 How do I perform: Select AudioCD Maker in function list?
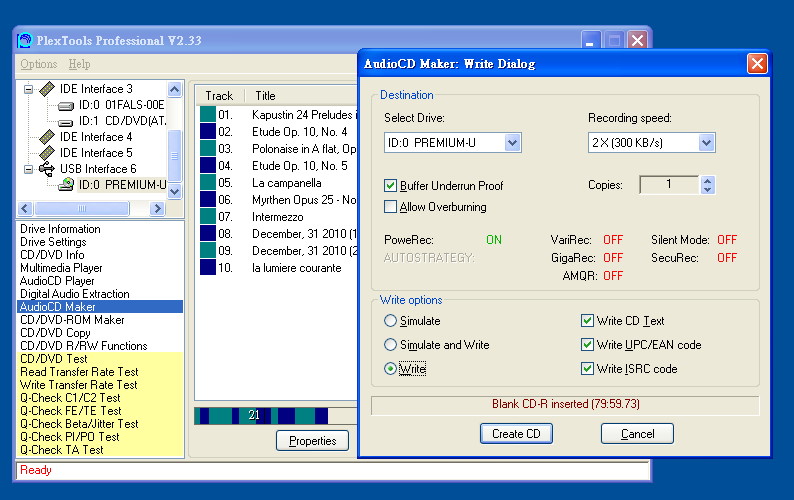[100, 307]
